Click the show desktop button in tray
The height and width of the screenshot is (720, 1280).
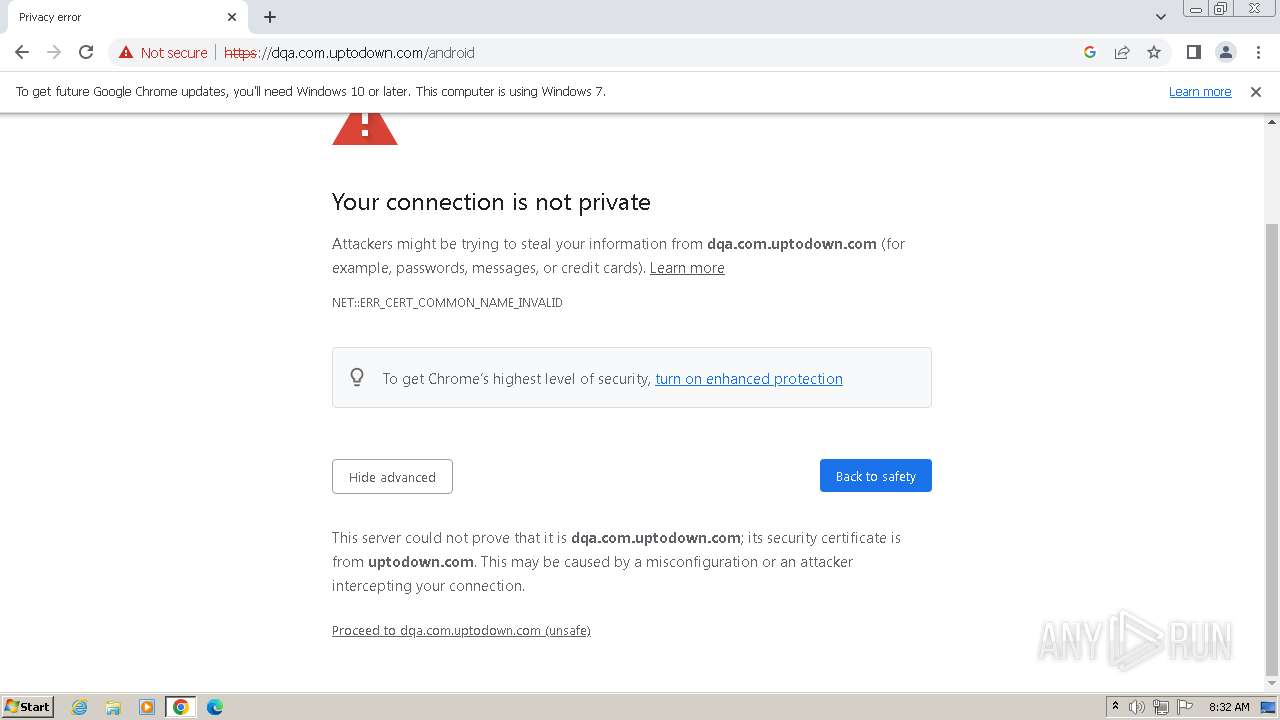[x=1268, y=707]
